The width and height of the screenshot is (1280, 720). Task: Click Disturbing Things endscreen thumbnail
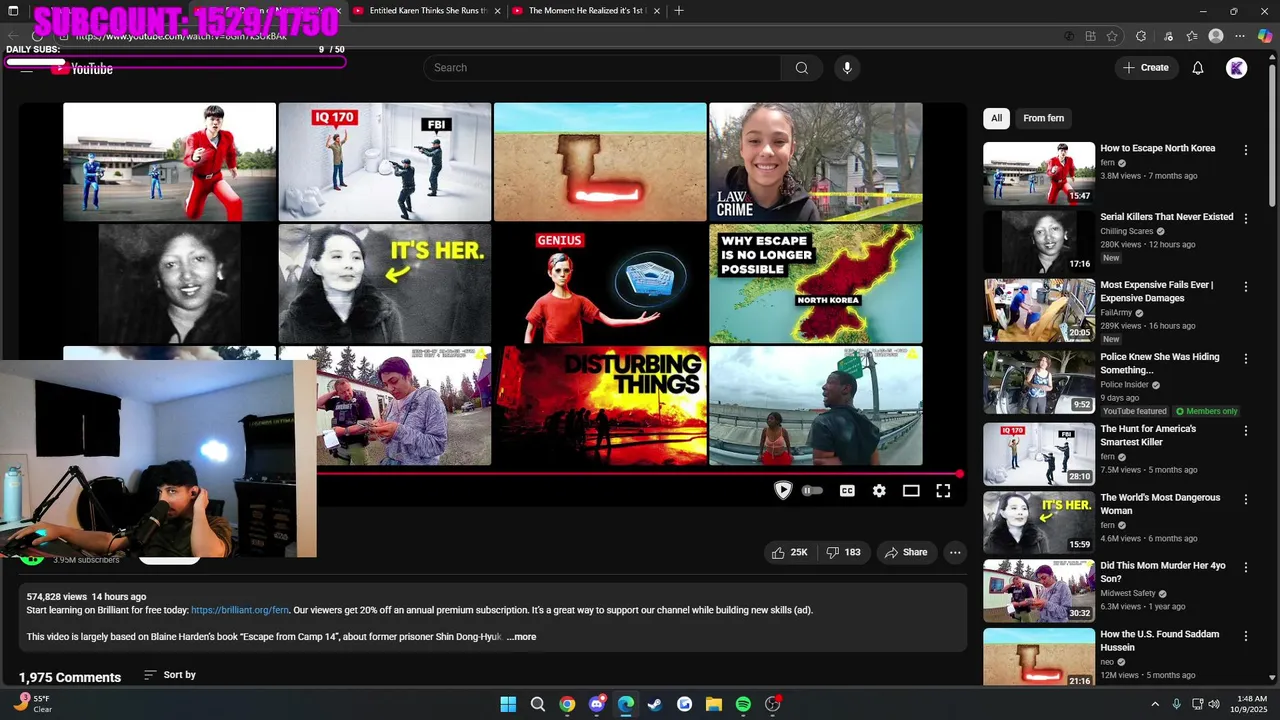tap(600, 406)
